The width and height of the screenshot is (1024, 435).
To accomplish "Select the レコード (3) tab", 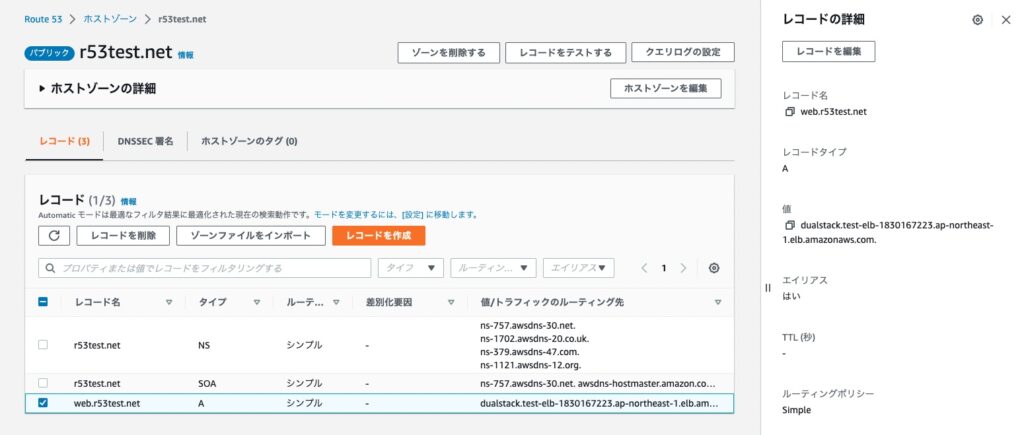I will tap(64, 141).
